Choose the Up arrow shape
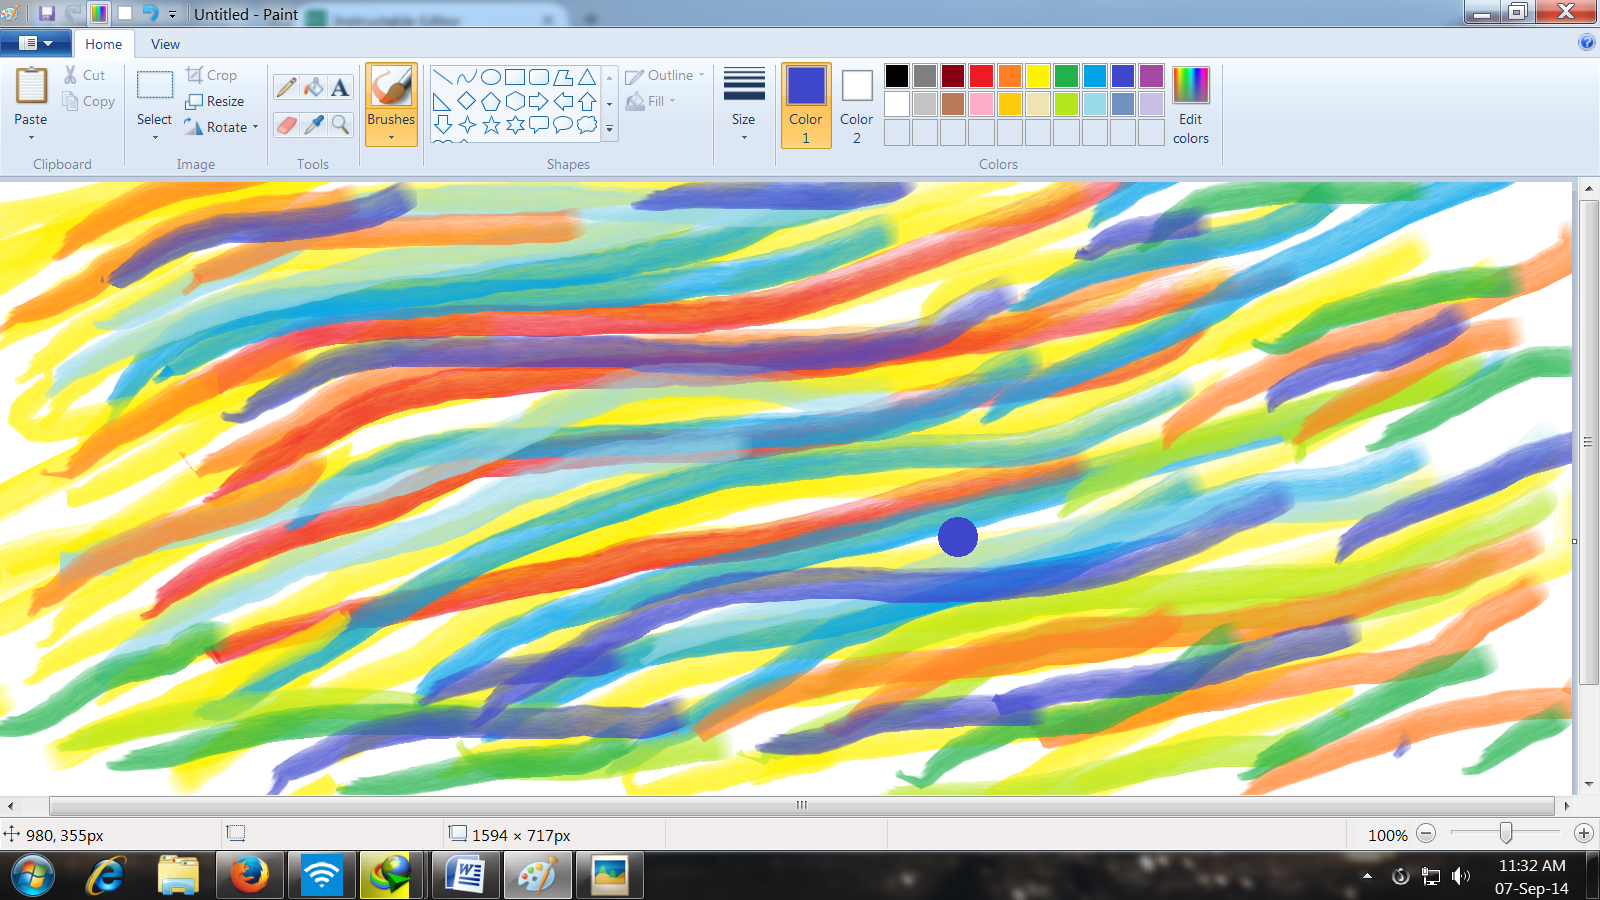1600x900 pixels. click(x=587, y=101)
